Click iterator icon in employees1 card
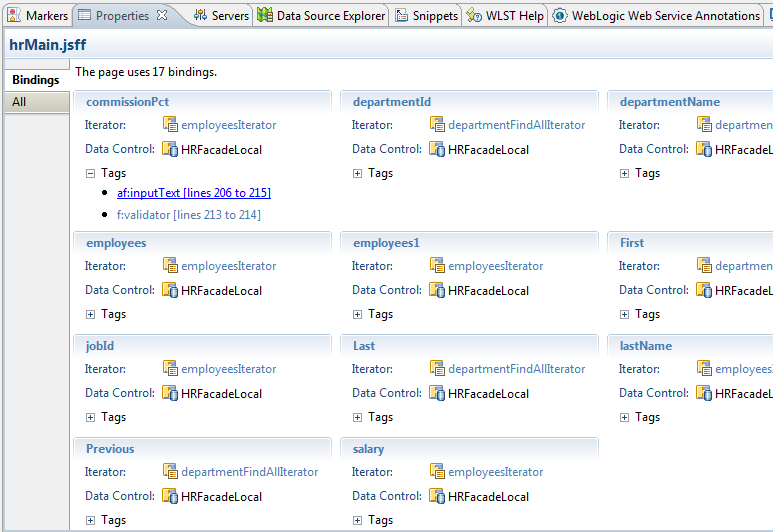 click(437, 265)
